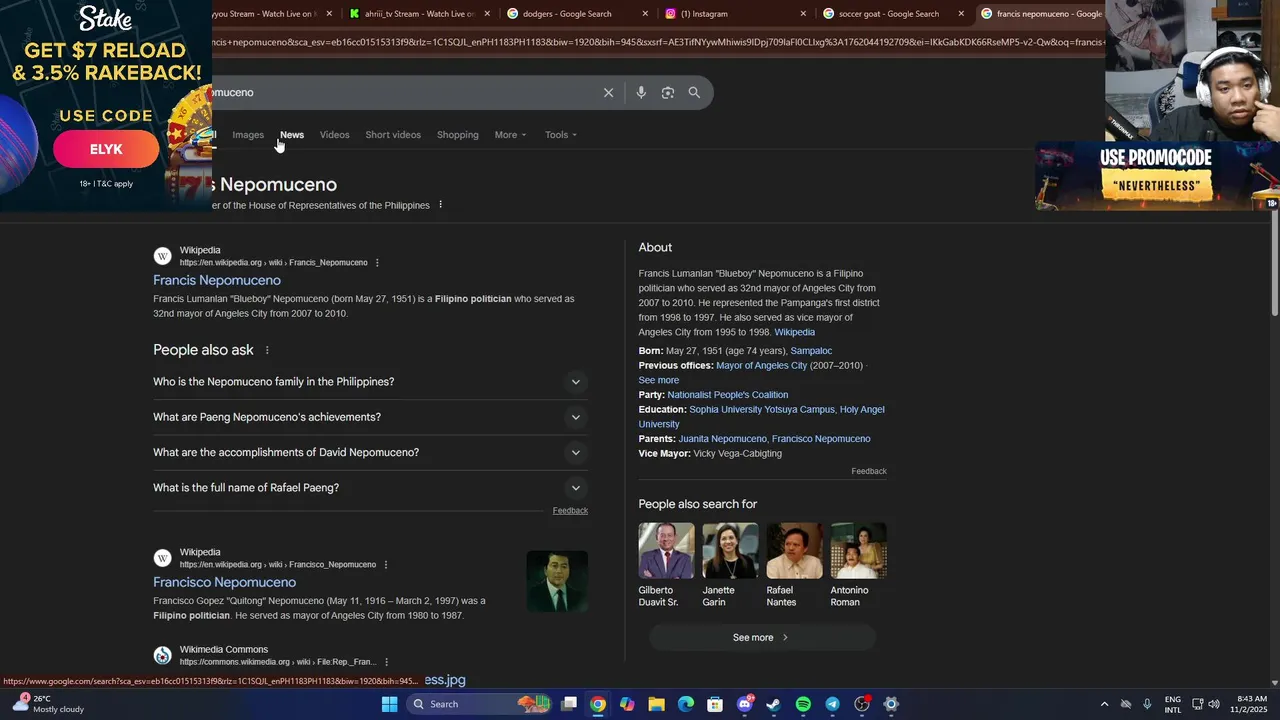Open Steam from the taskbar

pyautogui.click(x=773, y=704)
